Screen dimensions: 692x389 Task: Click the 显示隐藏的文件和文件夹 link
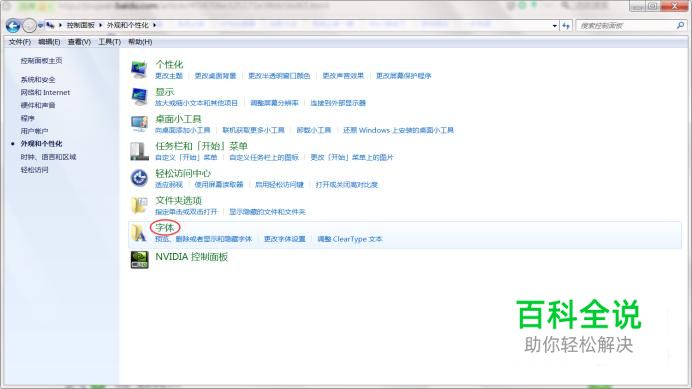coord(267,212)
